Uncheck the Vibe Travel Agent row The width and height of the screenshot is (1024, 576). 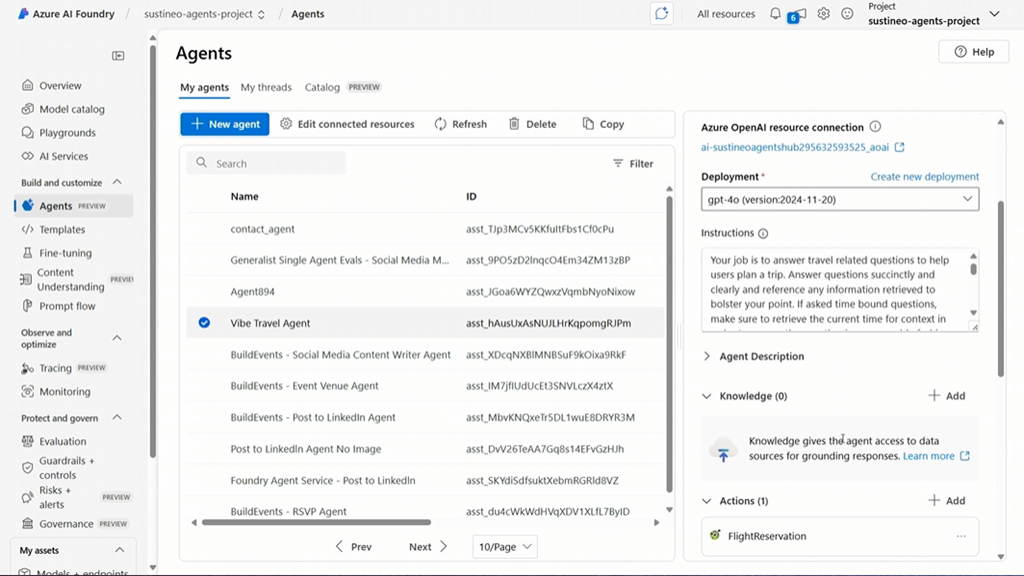[x=204, y=323]
